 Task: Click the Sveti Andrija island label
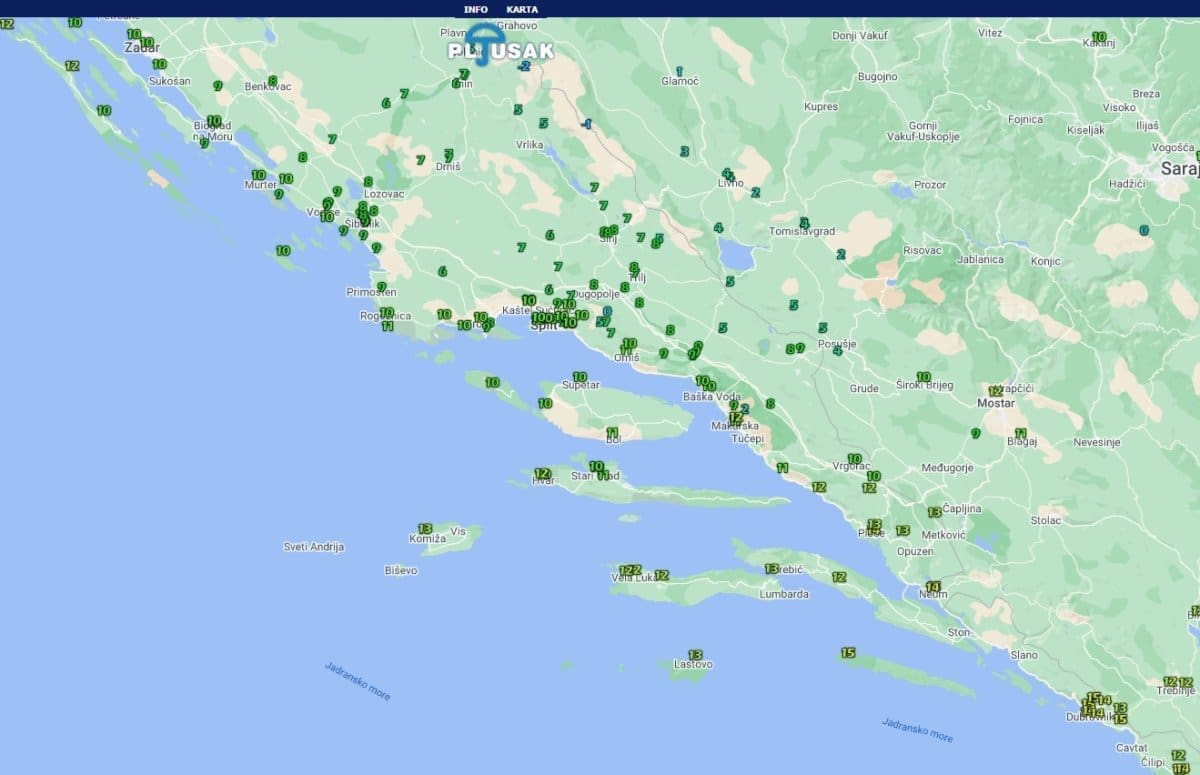314,547
